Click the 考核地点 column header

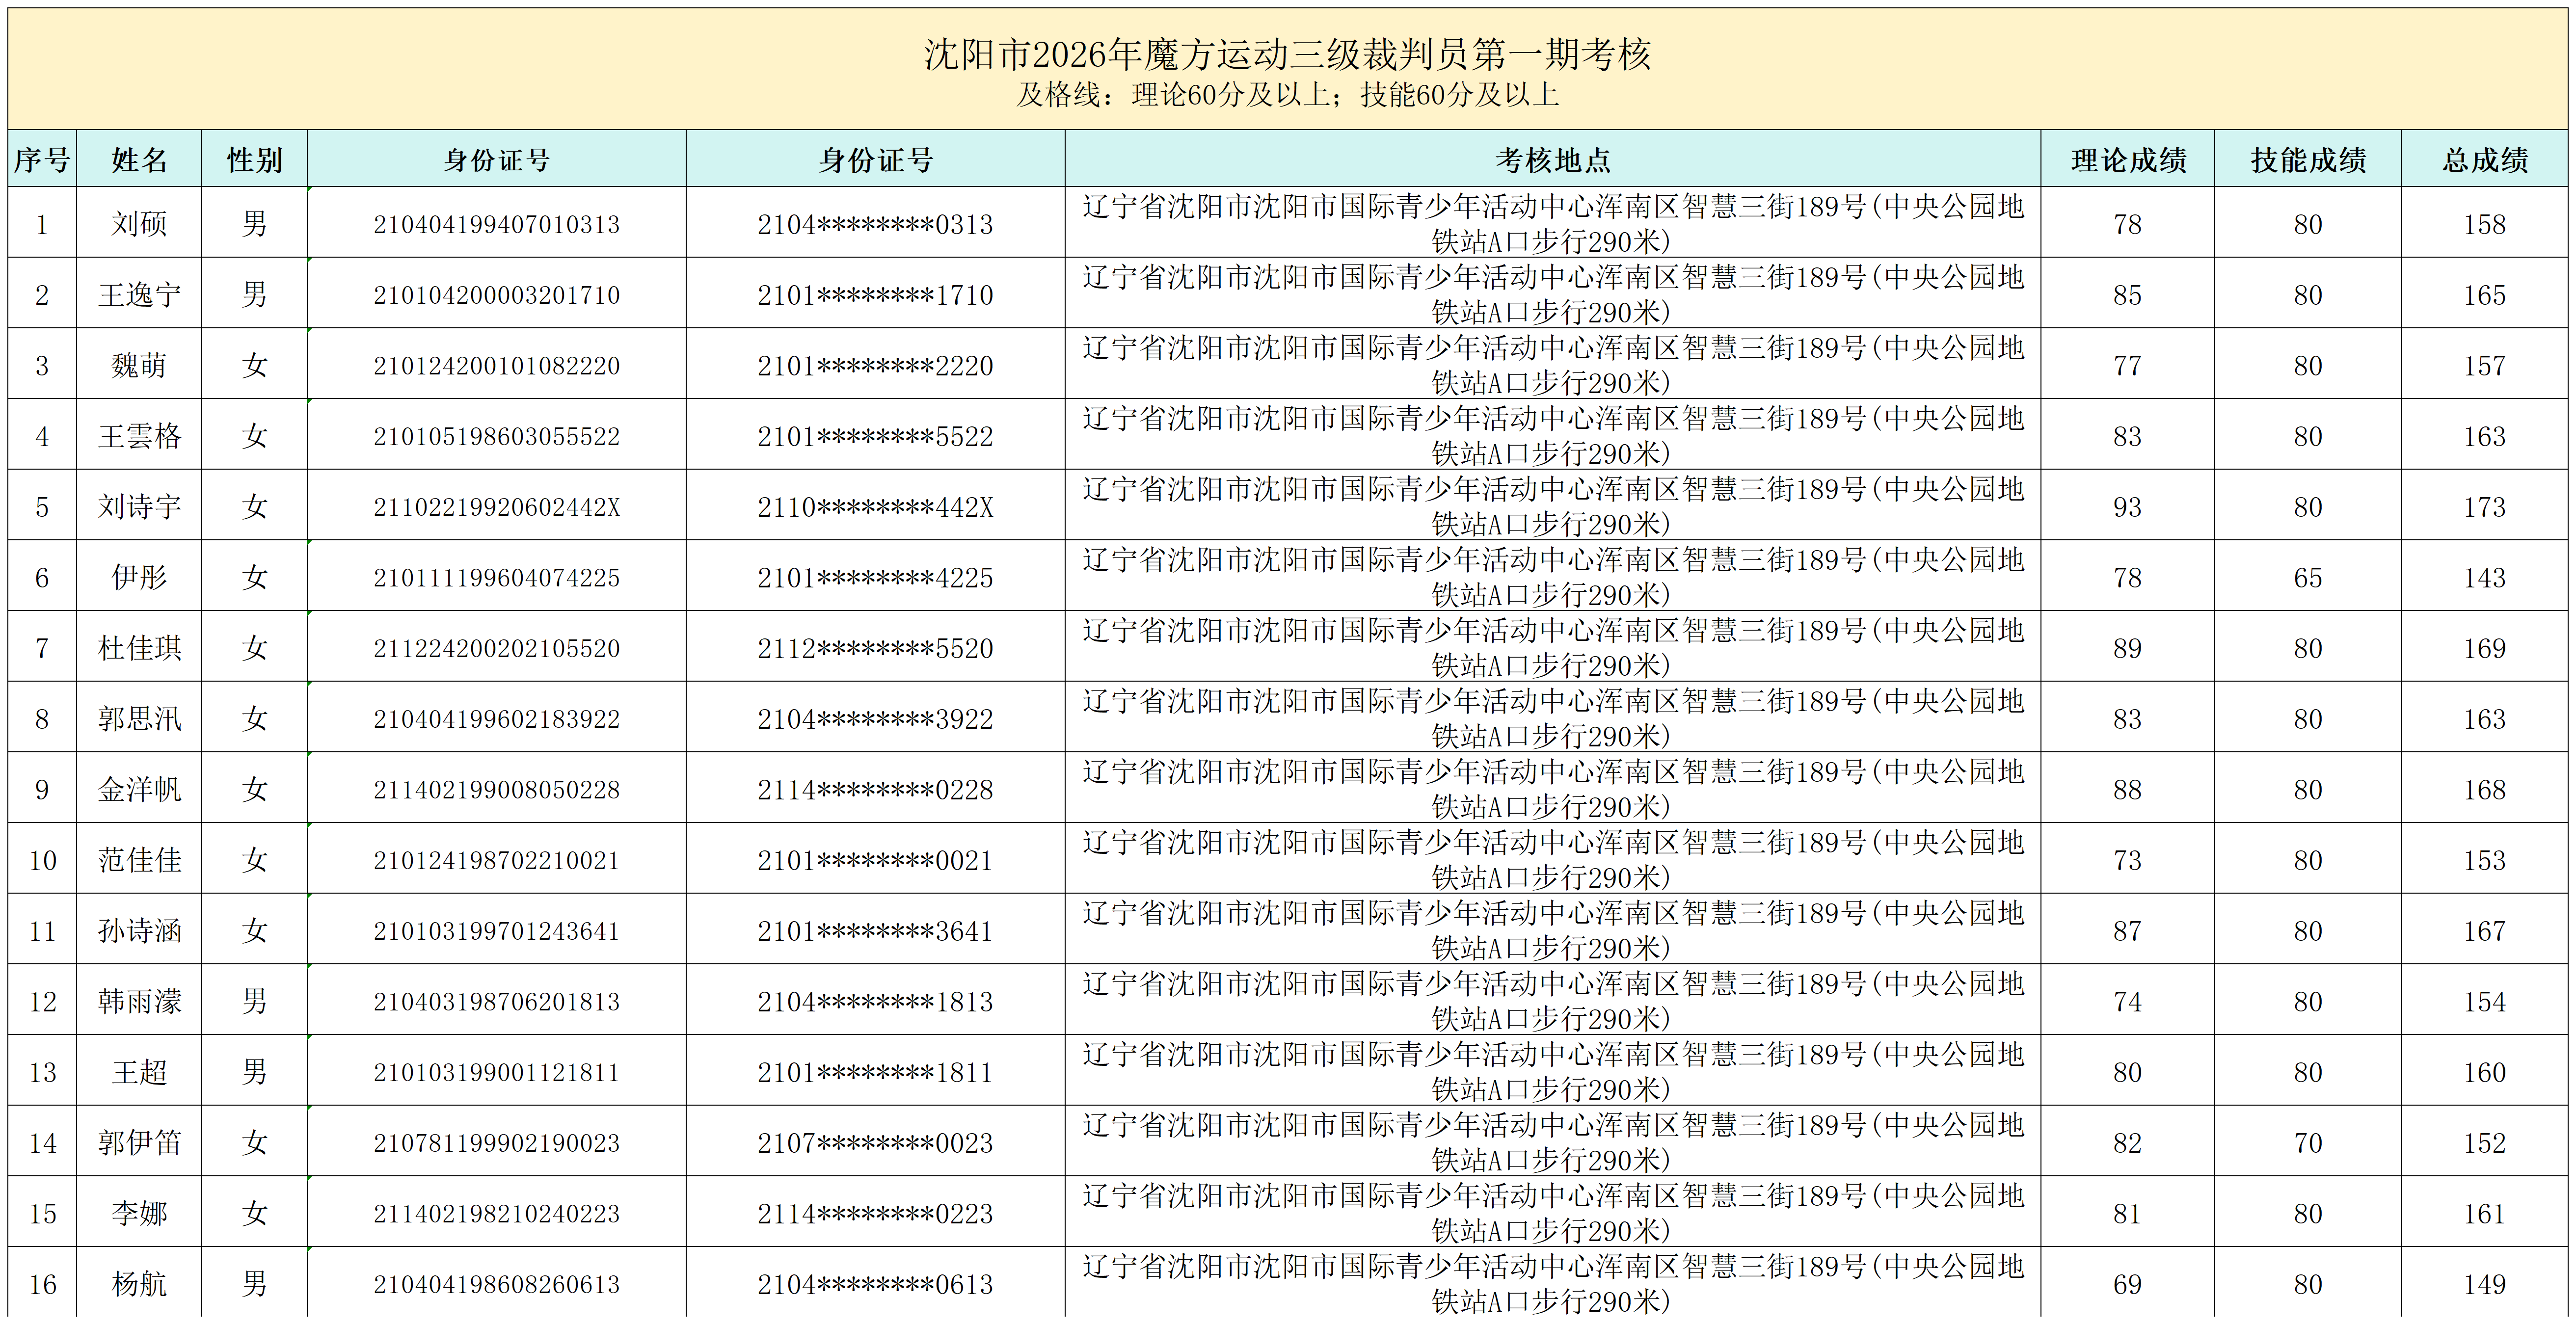click(1552, 159)
